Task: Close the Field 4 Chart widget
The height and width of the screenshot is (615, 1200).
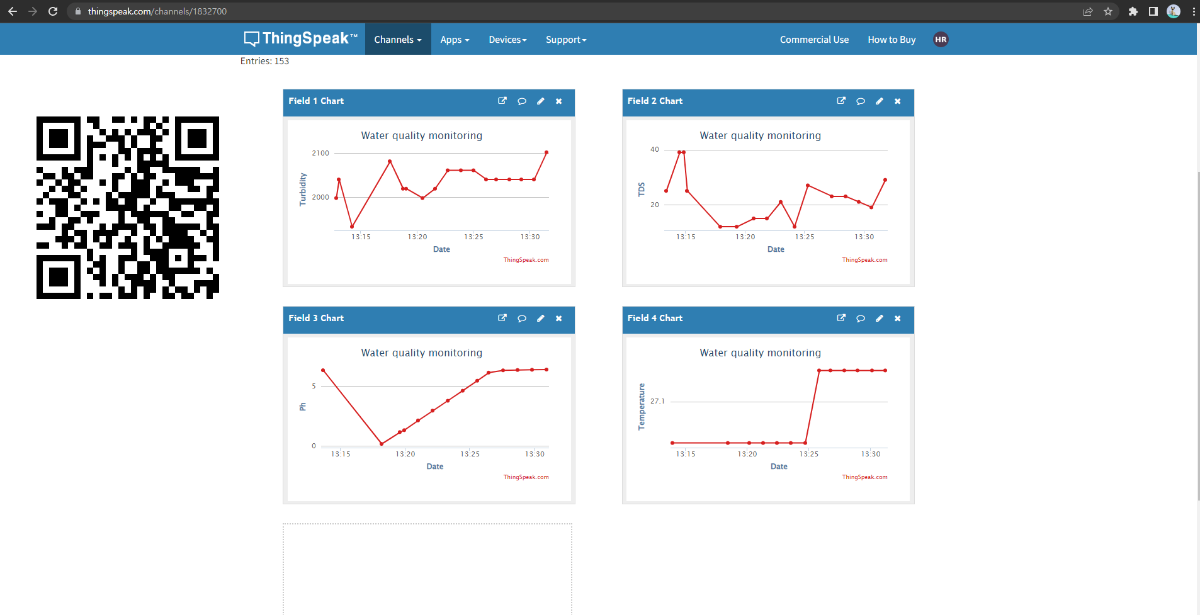Action: (897, 318)
